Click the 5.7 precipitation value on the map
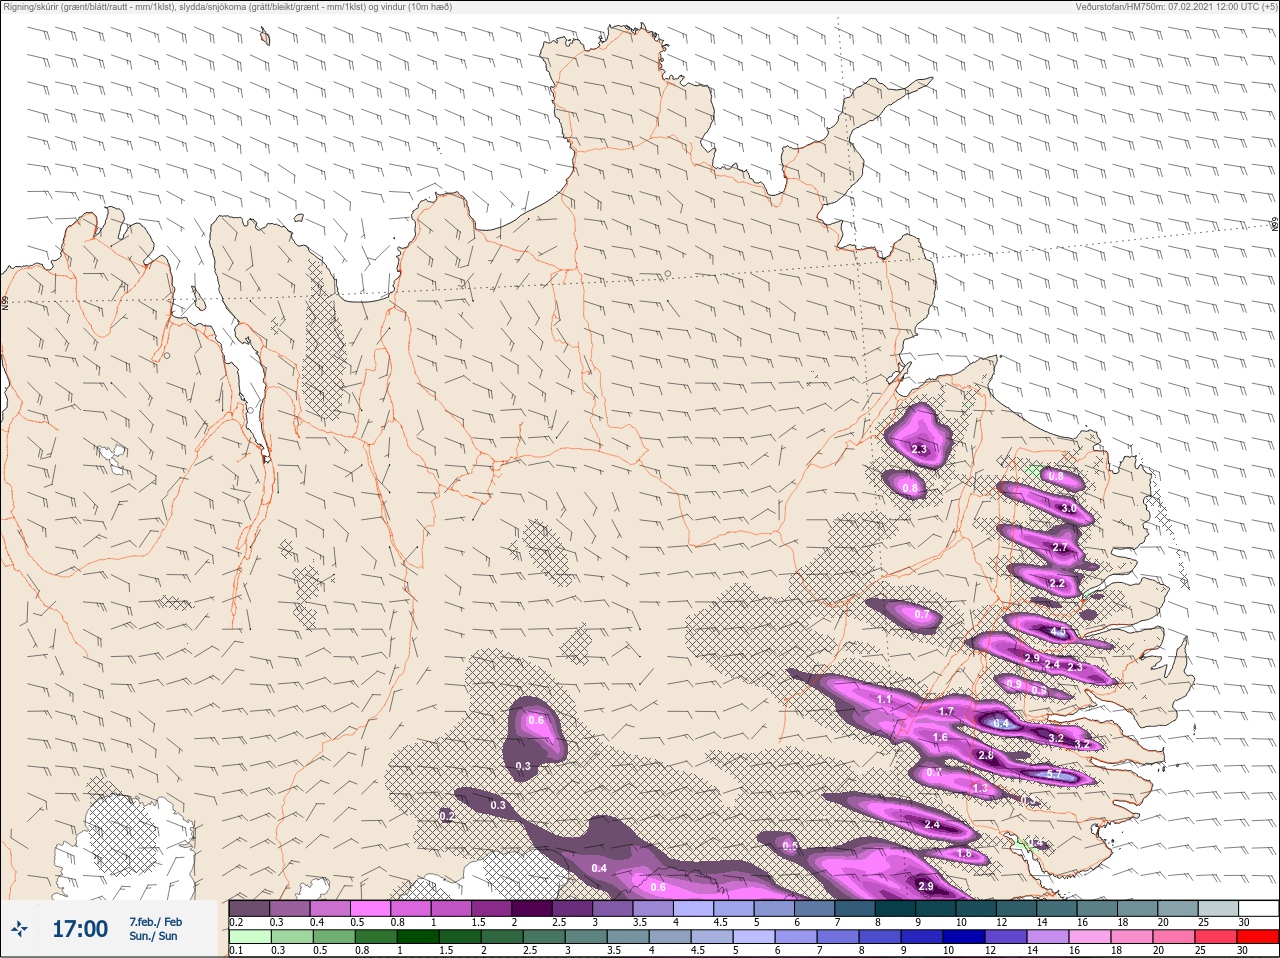1280x958 pixels. [1053, 775]
